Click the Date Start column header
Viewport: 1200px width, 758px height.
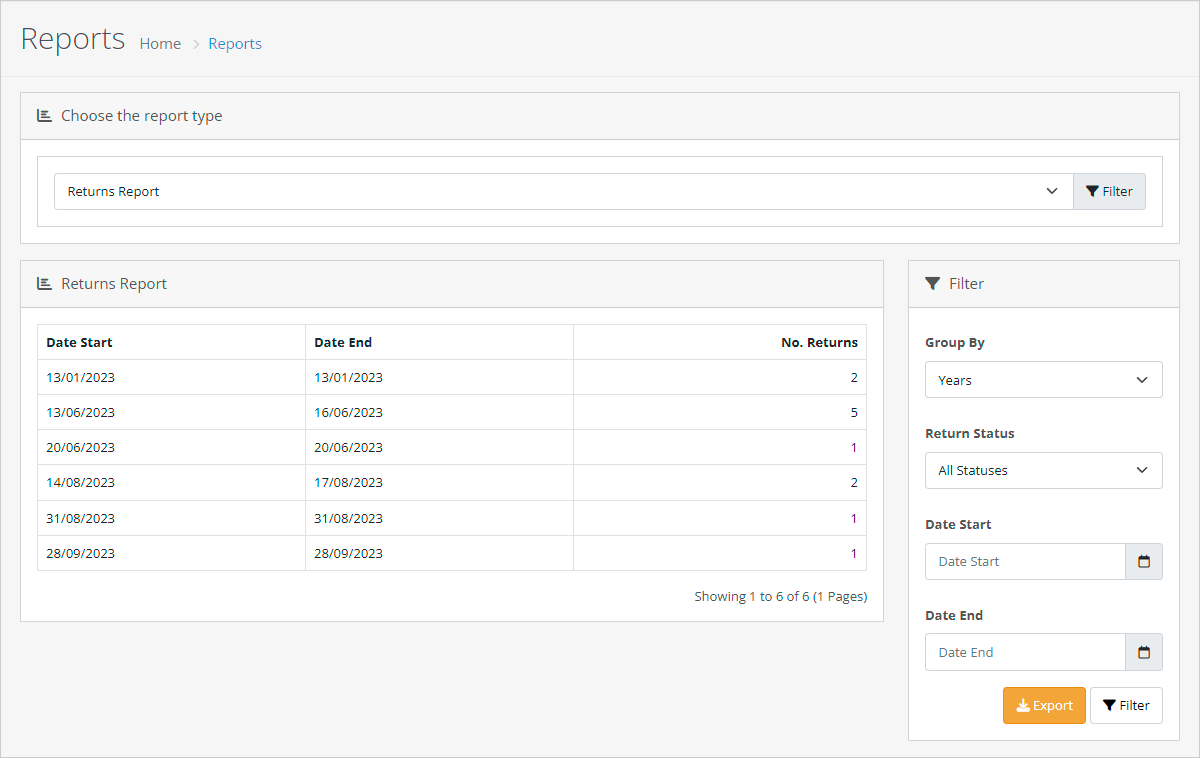point(80,343)
